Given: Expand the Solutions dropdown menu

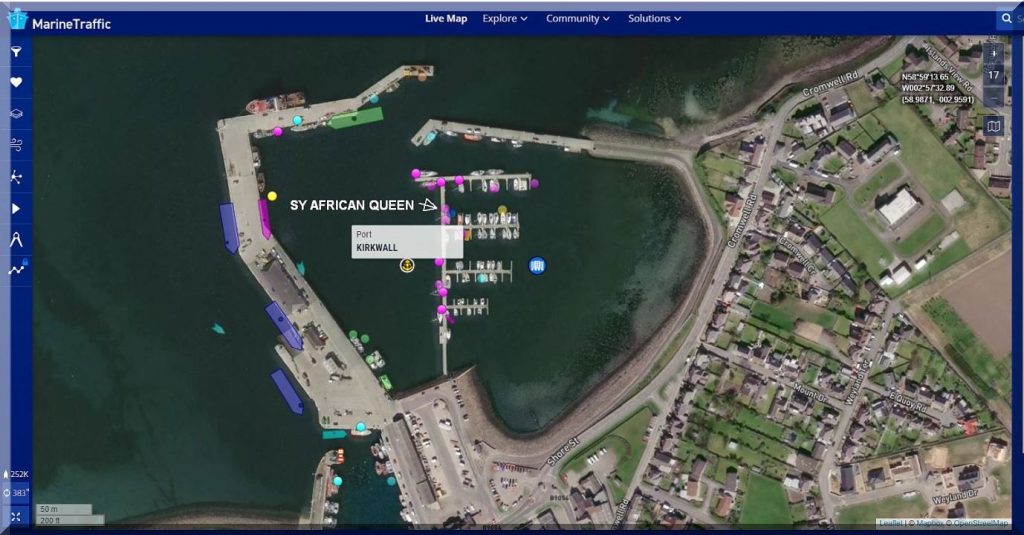Looking at the screenshot, I should 654,18.
